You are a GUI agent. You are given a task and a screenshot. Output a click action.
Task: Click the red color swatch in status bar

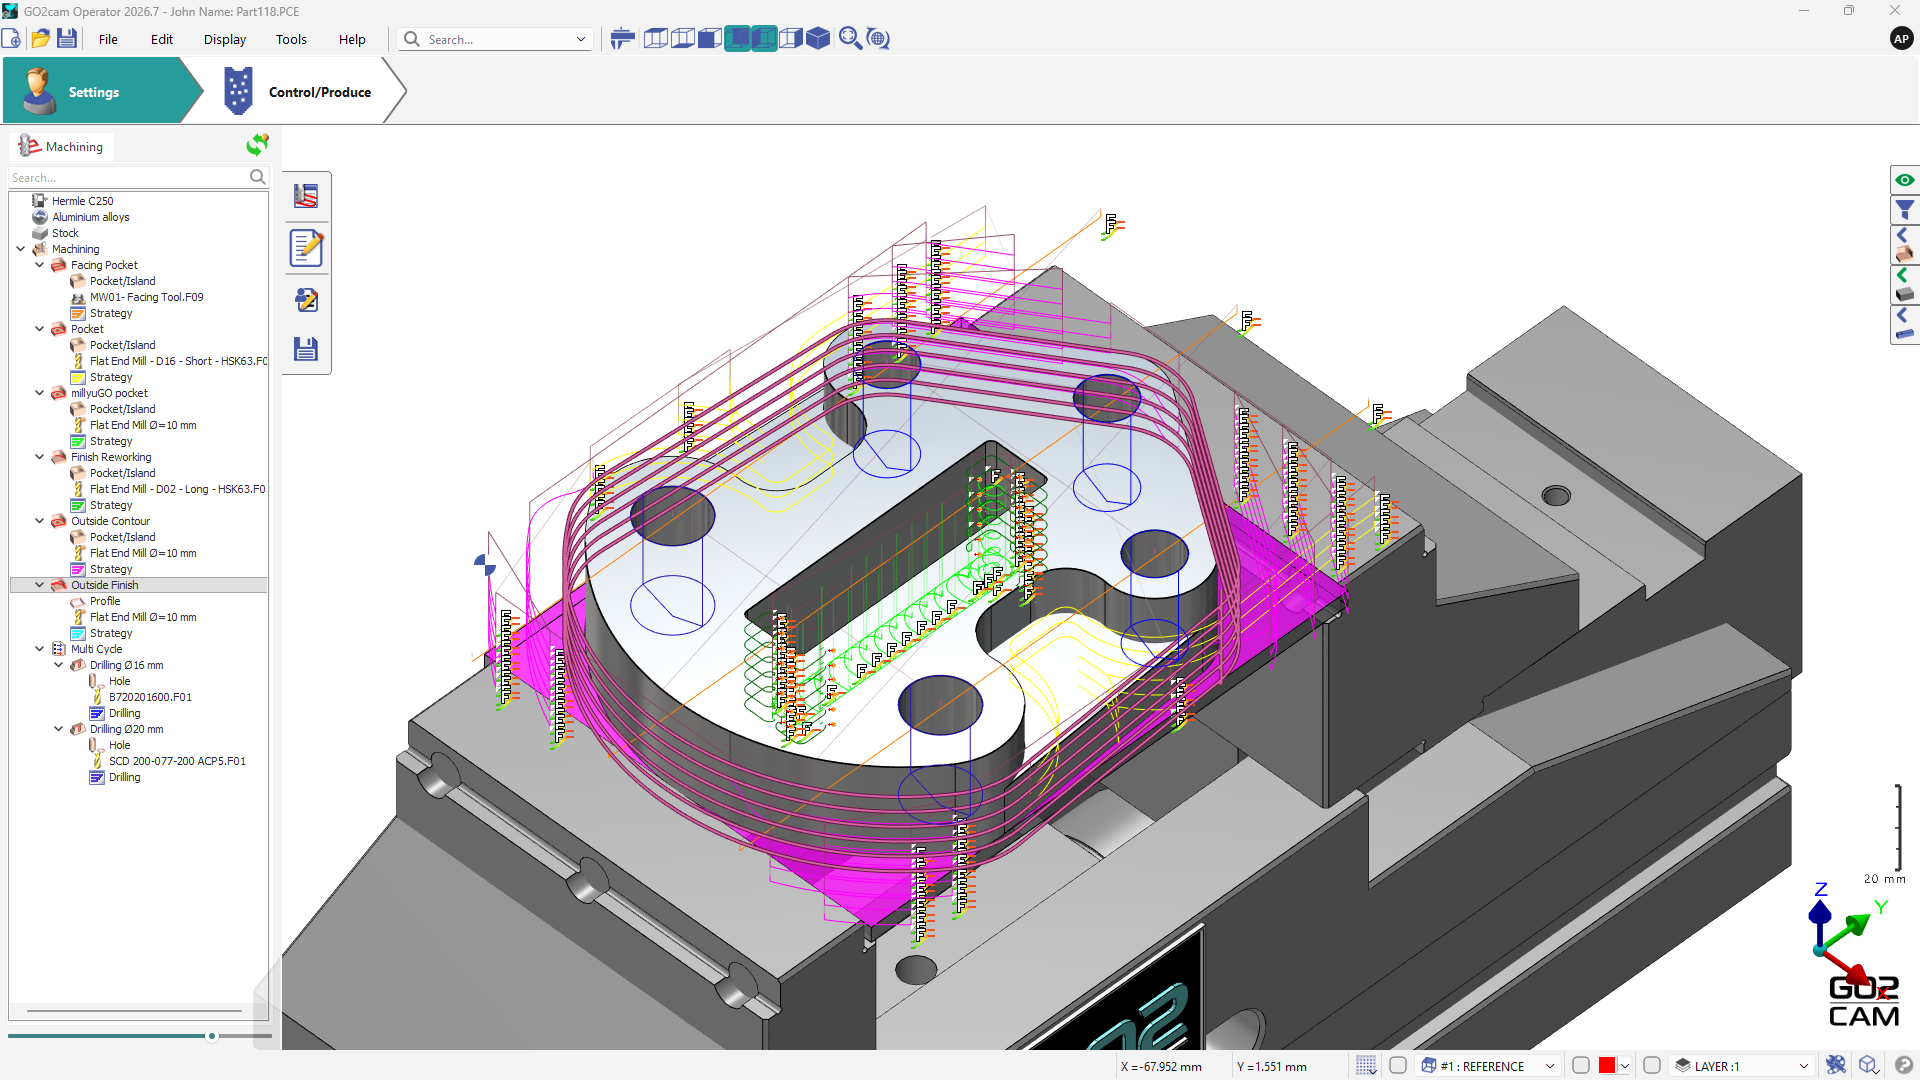click(x=1607, y=1066)
